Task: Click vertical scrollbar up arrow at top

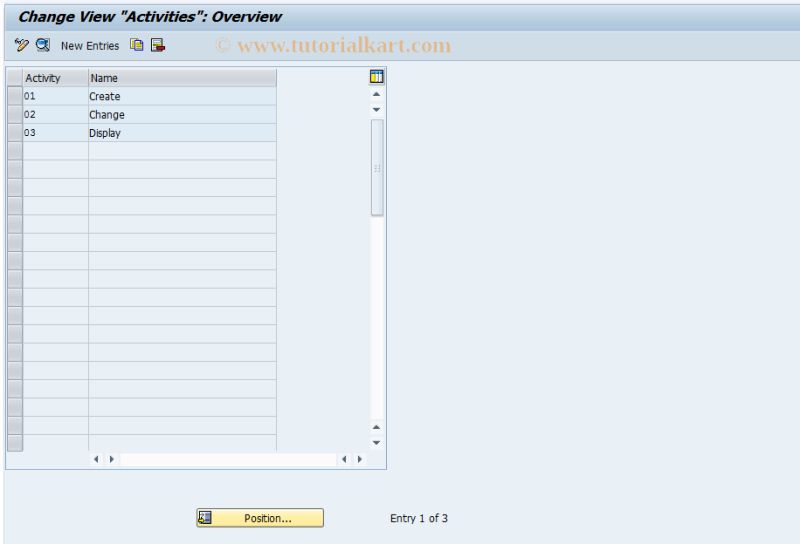Action: [x=377, y=94]
